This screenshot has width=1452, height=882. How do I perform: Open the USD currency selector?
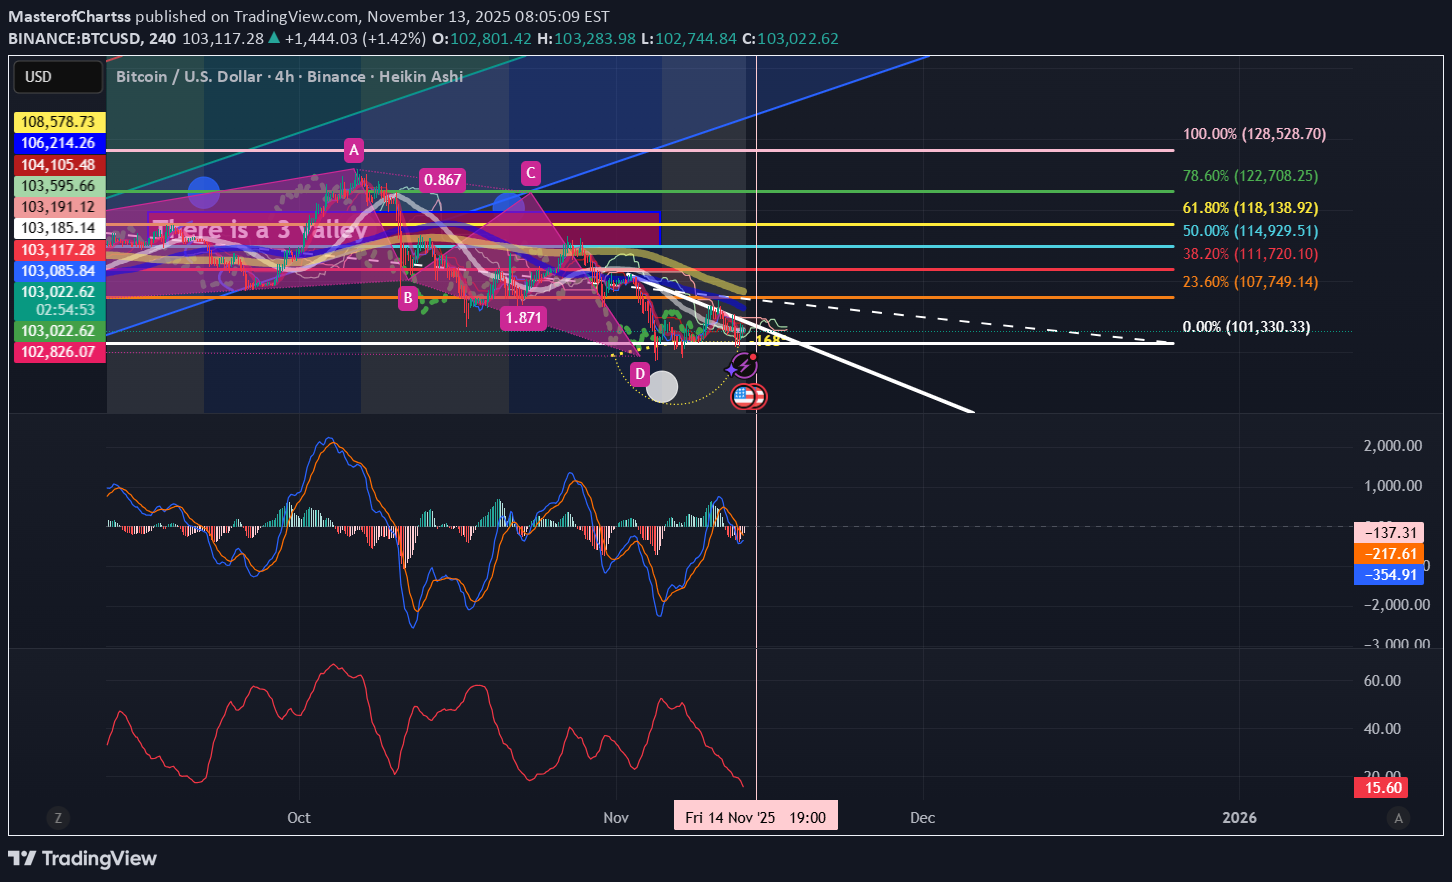point(57,76)
